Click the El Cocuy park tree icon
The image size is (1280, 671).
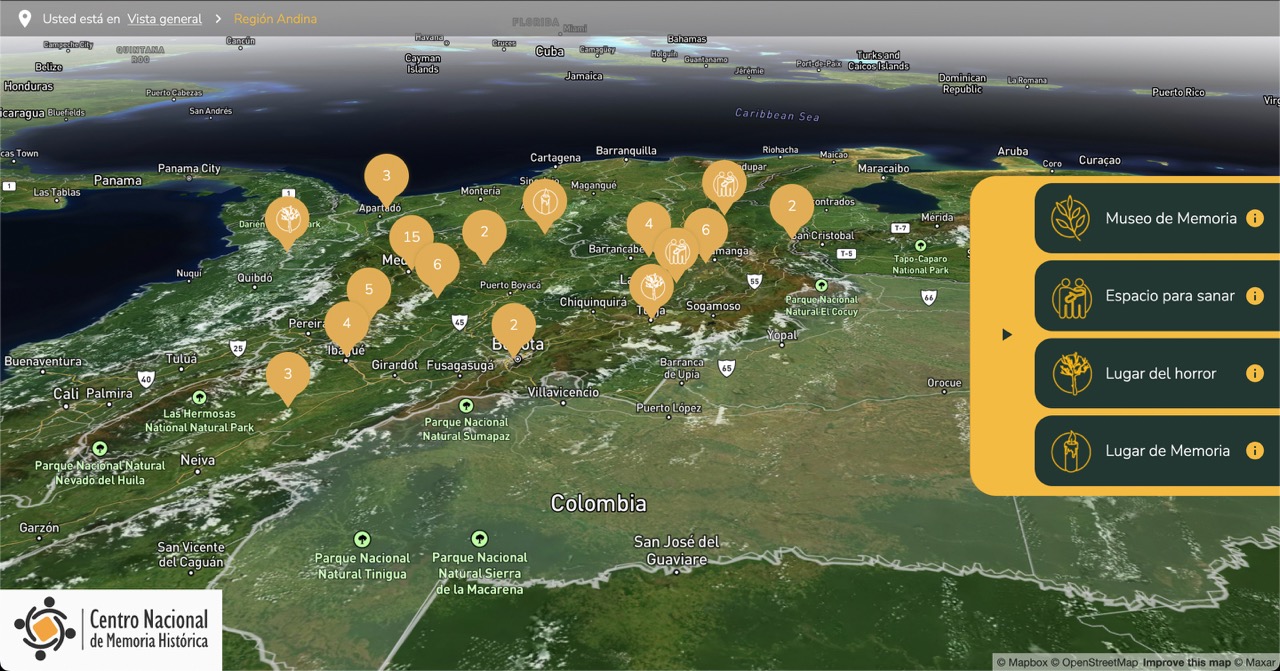821,285
